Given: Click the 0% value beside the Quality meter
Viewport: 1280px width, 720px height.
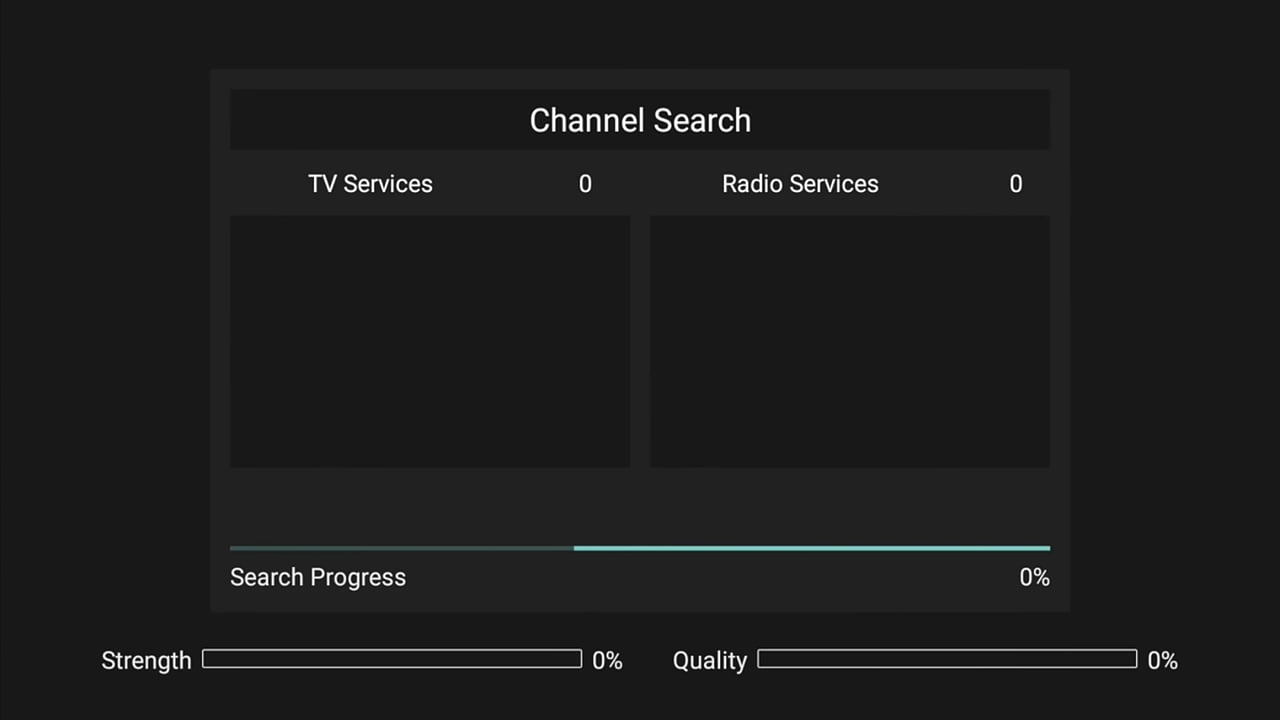Looking at the screenshot, I should [x=1162, y=660].
